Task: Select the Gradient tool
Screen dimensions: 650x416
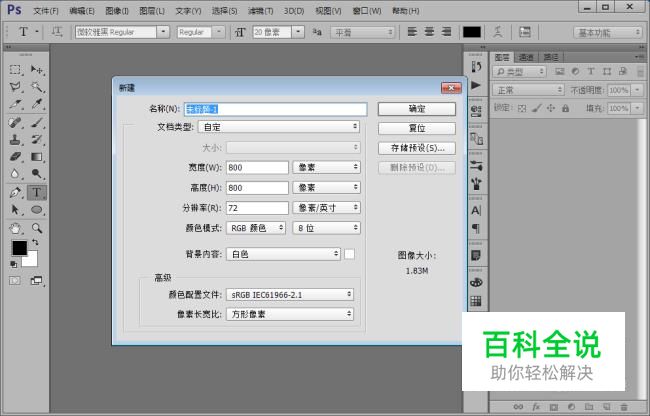Action: pos(37,157)
